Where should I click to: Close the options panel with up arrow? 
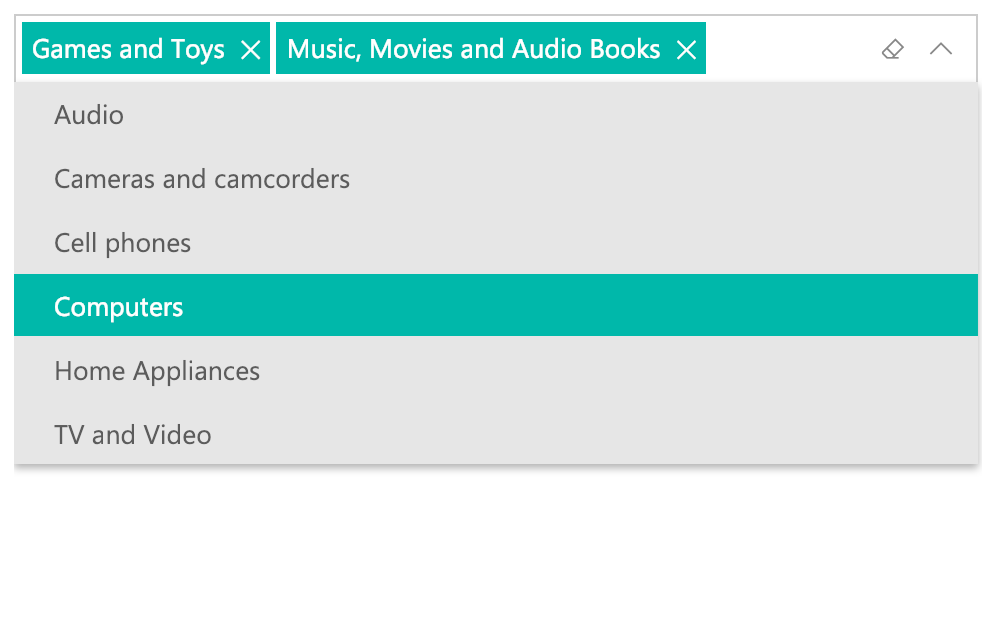[x=941, y=49]
